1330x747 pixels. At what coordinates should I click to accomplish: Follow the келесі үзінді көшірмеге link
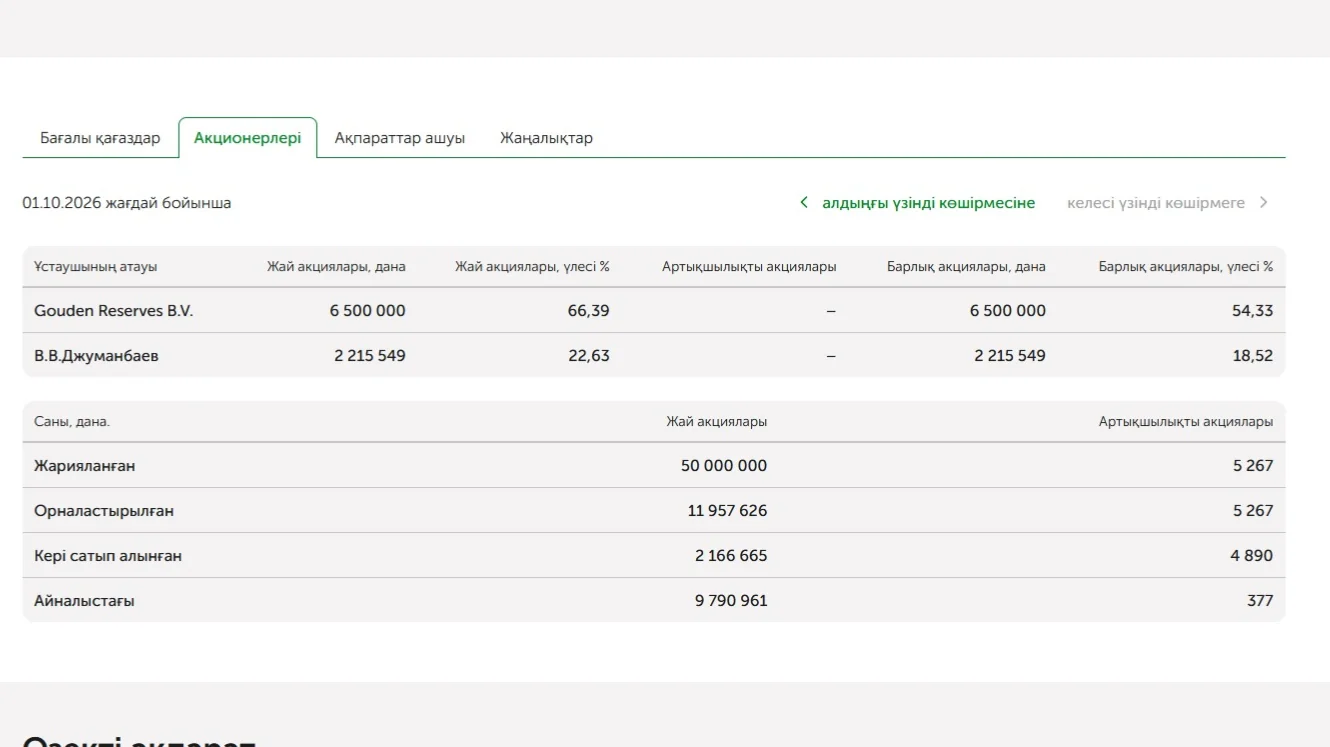1167,203
